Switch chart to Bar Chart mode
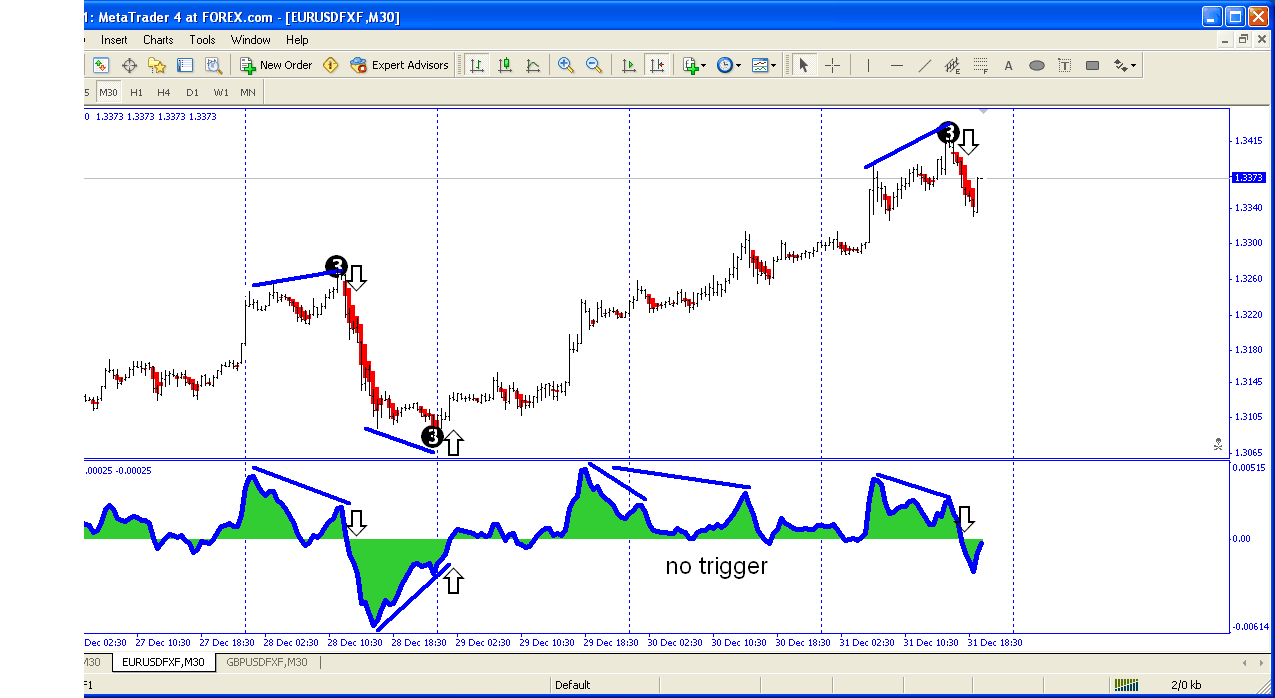1275x698 pixels. click(x=477, y=65)
